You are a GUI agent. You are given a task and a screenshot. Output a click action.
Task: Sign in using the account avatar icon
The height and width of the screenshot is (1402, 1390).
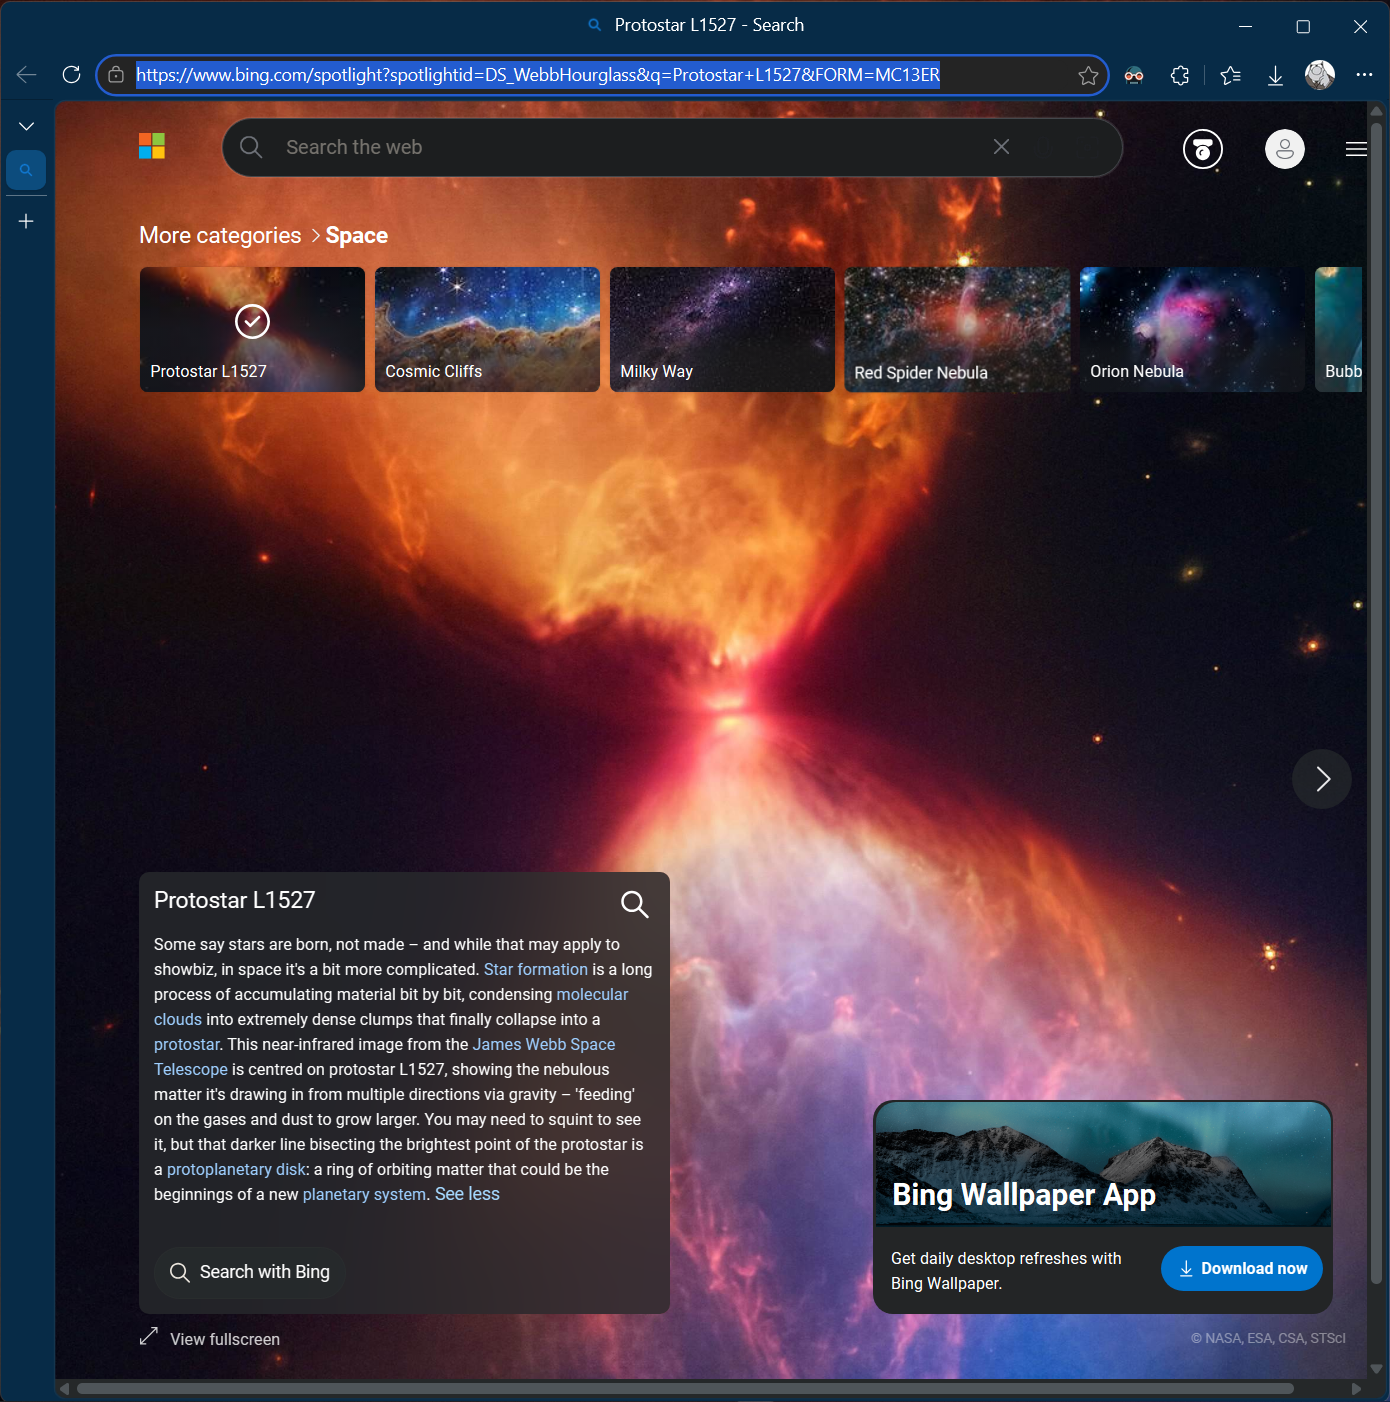(1285, 149)
